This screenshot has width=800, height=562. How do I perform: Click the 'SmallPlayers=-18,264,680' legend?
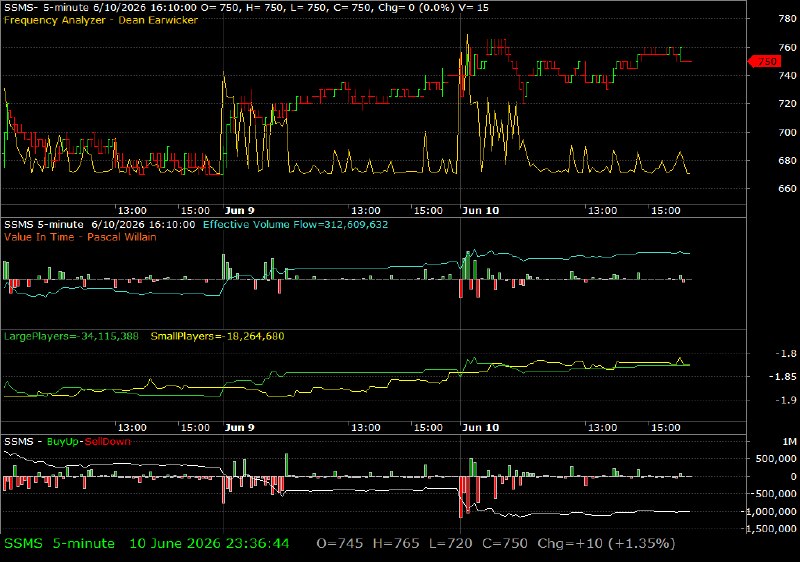217,337
